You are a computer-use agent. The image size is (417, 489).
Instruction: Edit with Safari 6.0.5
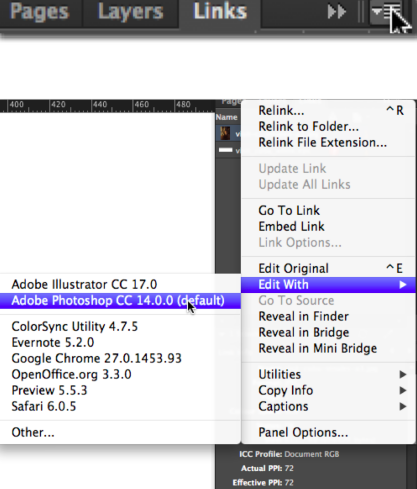[120, 406]
